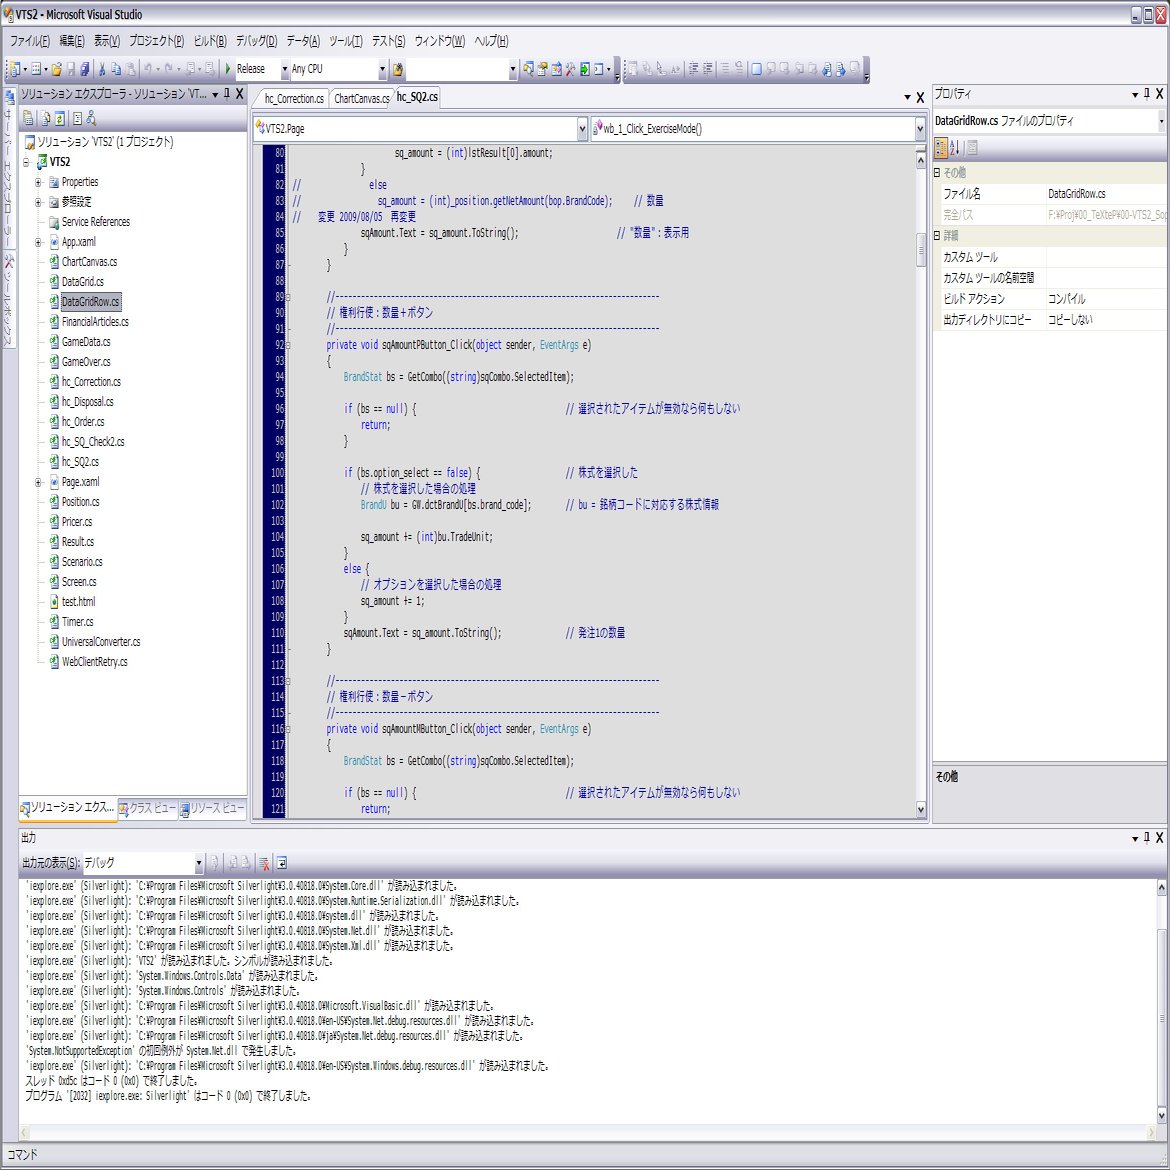Open wb_1_Click_ExerciseMode member dropdown

click(x=920, y=129)
